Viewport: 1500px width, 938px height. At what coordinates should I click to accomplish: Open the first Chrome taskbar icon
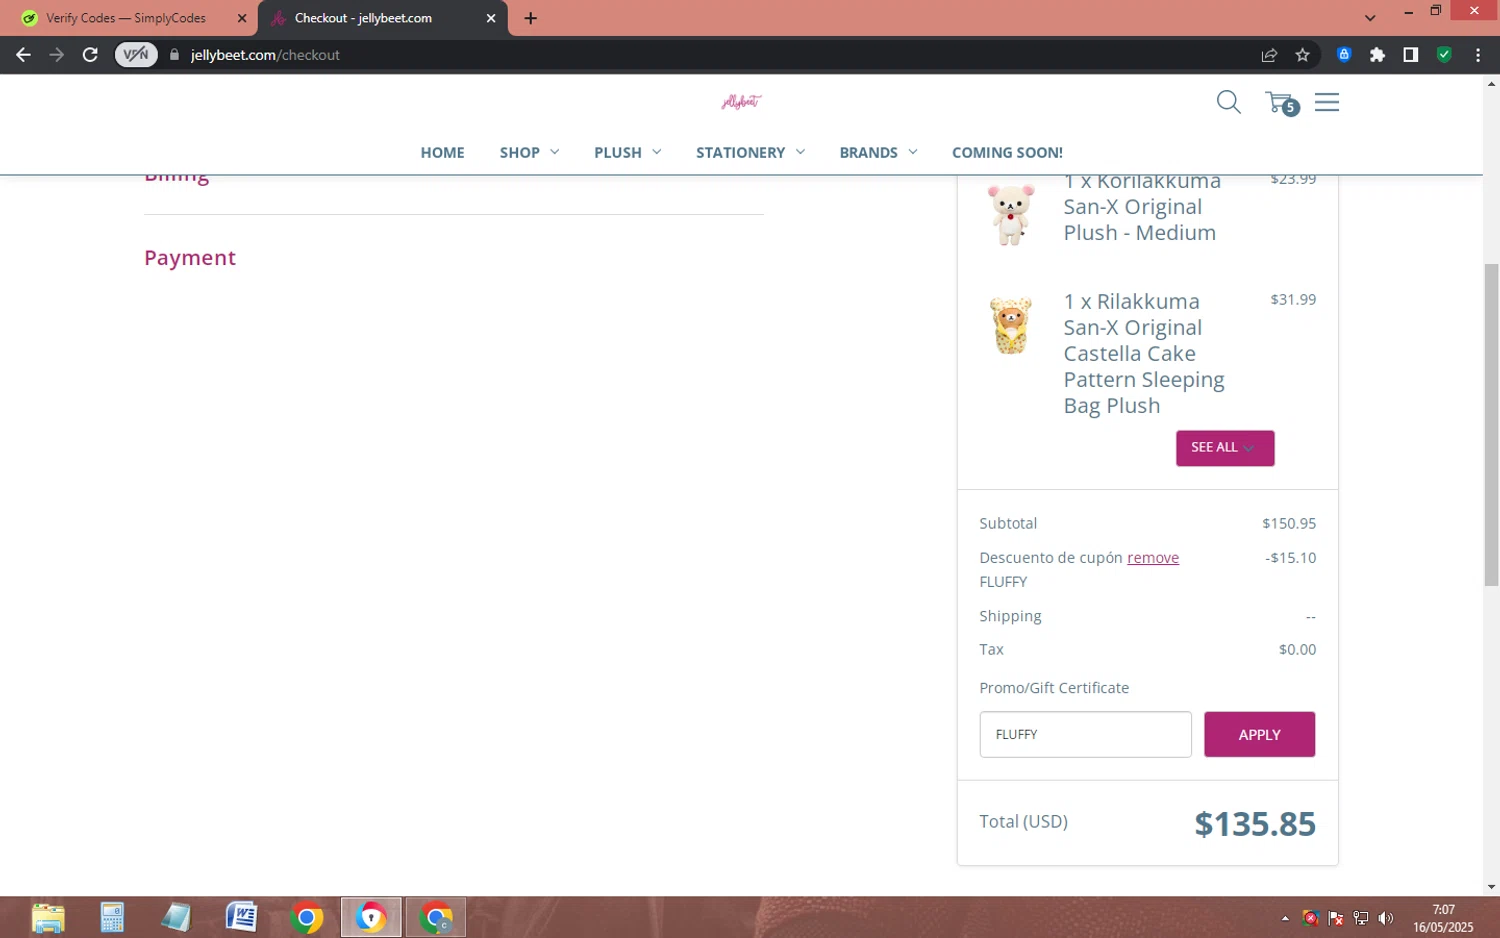[307, 917]
